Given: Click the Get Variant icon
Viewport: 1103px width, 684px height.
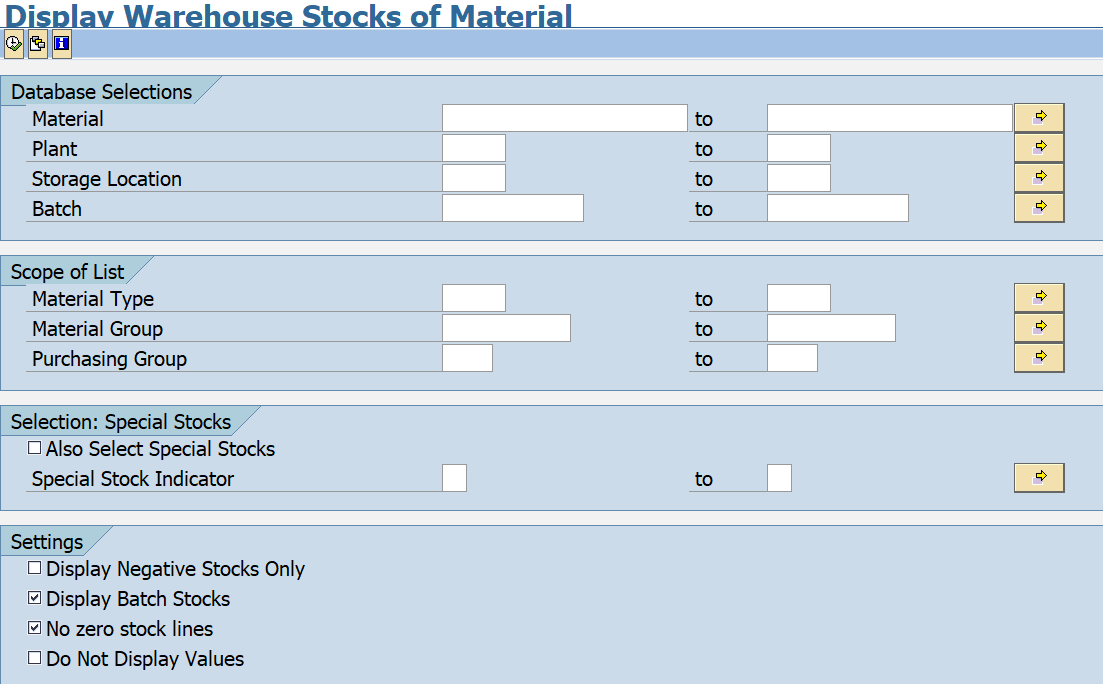Looking at the screenshot, I should 38,44.
